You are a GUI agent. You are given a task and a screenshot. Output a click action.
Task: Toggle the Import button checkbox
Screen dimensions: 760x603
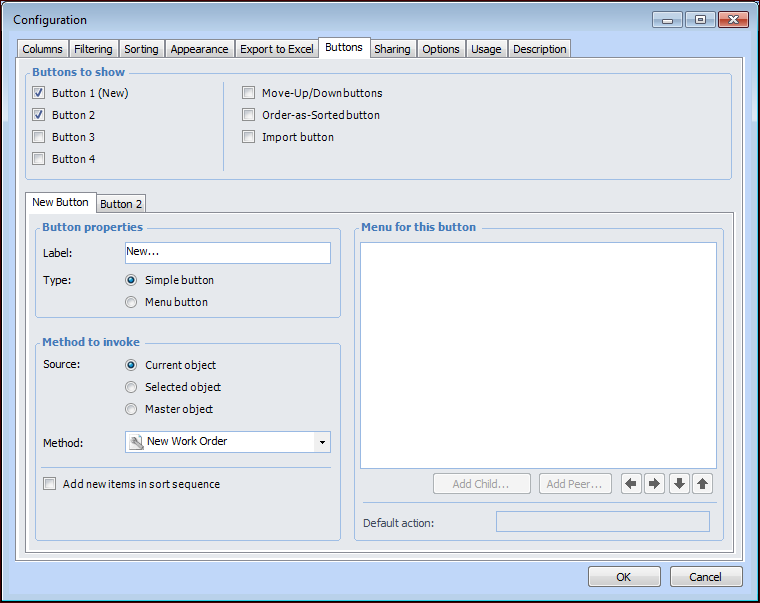pyautogui.click(x=248, y=137)
